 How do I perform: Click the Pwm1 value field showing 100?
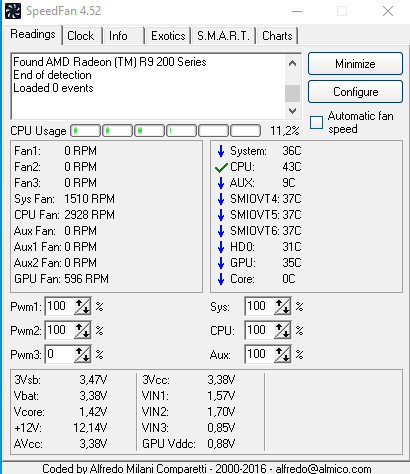point(59,306)
